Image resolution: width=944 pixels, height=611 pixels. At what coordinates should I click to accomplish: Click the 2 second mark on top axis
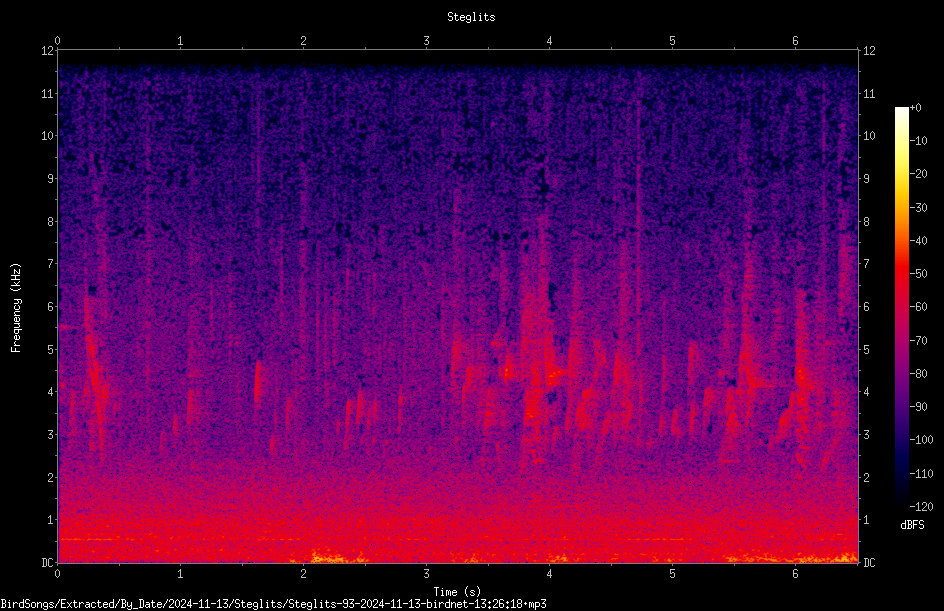pos(303,41)
